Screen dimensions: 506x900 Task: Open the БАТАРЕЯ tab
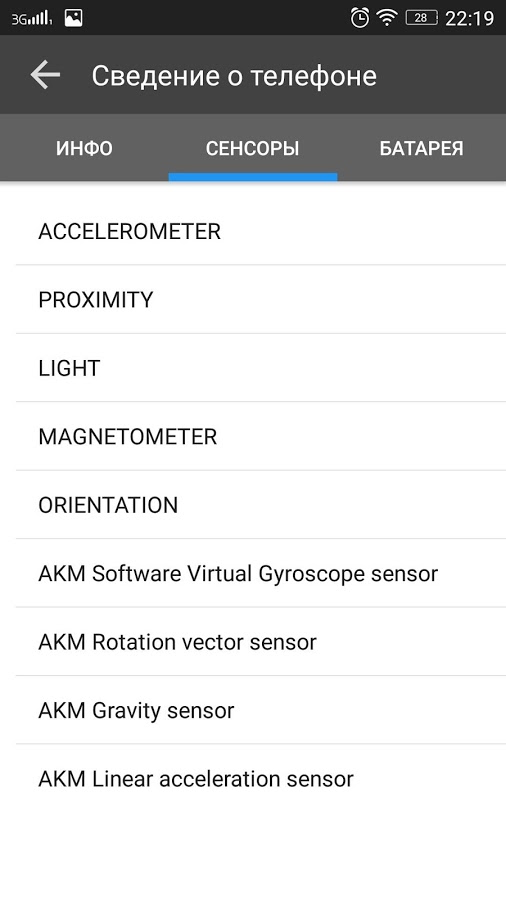(422, 148)
